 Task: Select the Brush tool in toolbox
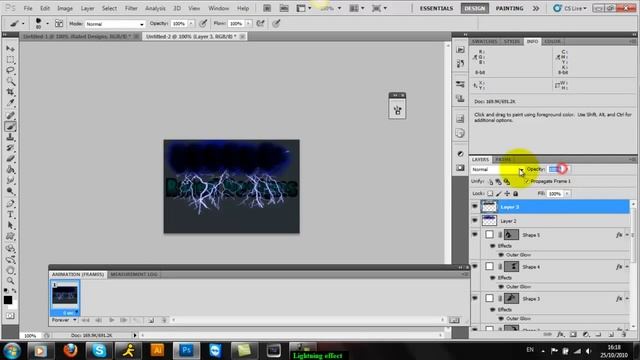tap(10, 127)
